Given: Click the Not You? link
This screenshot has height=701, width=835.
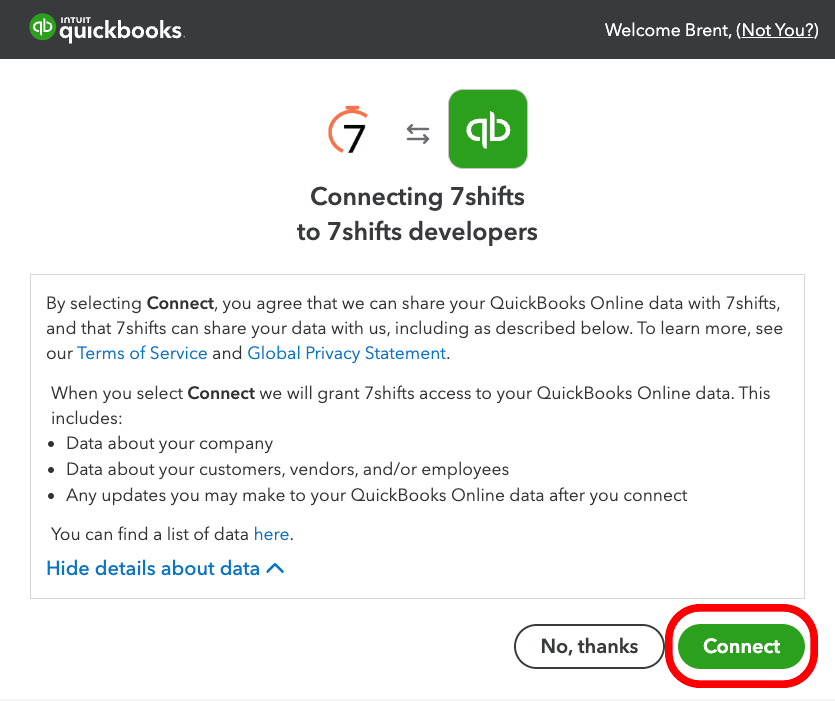Looking at the screenshot, I should 777,30.
